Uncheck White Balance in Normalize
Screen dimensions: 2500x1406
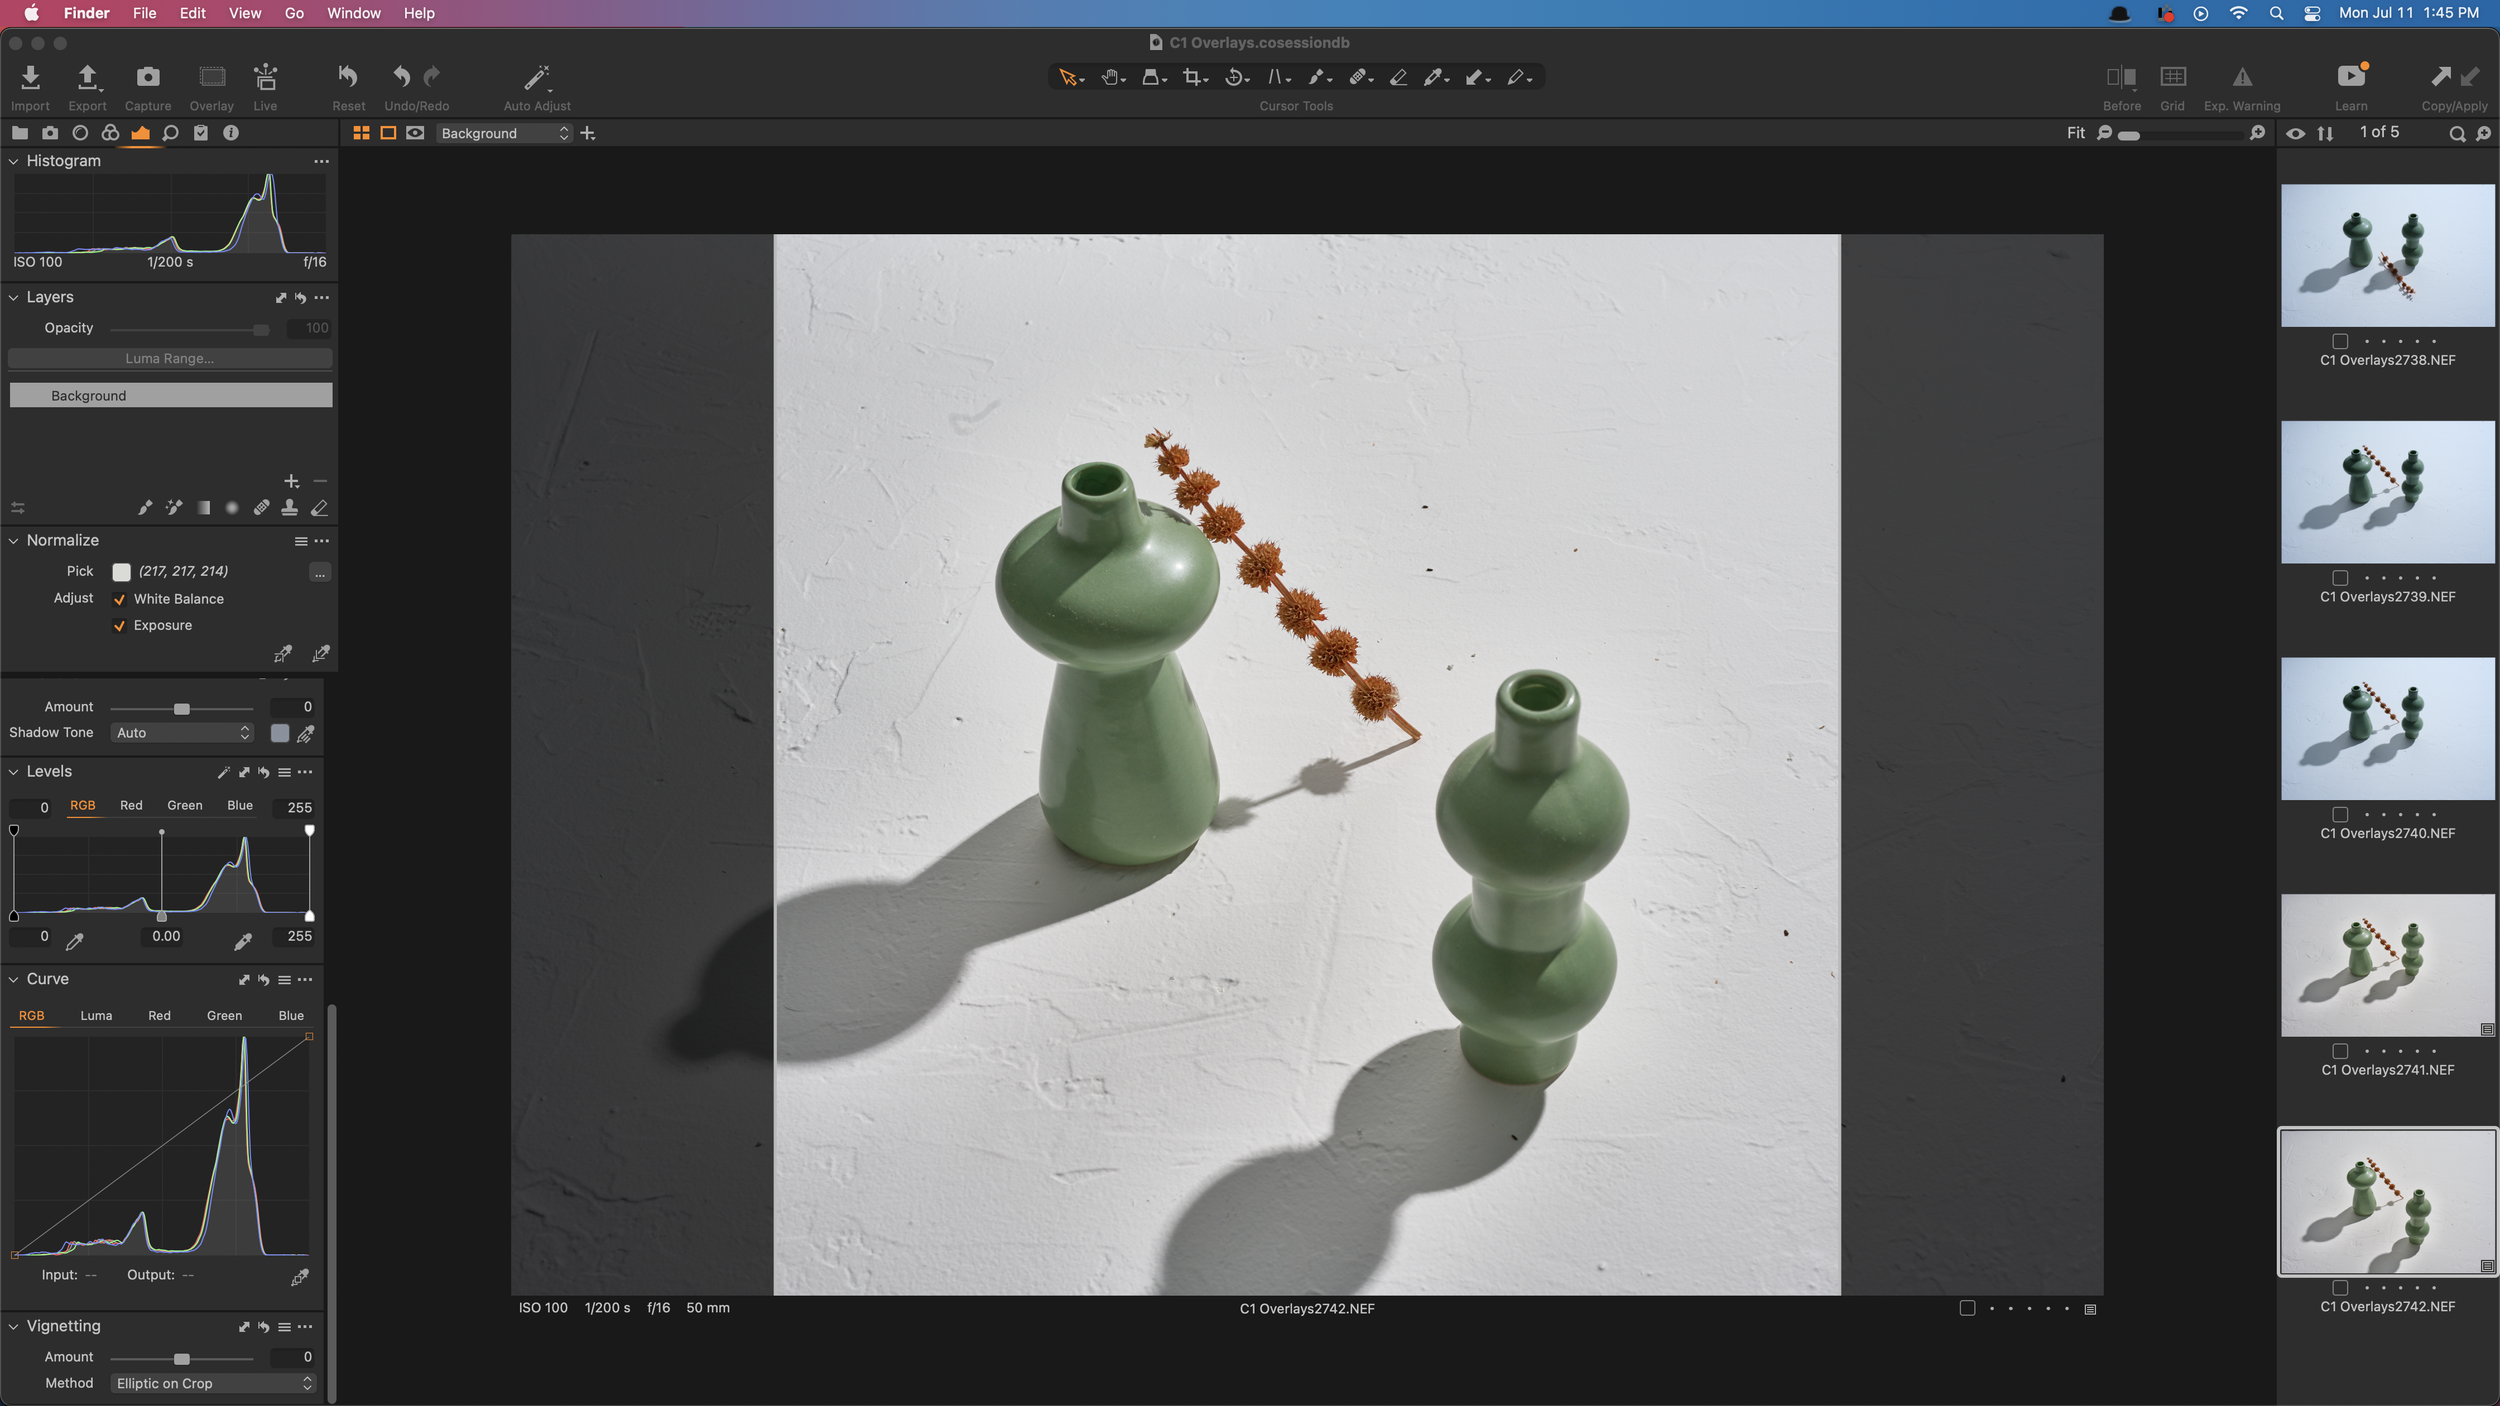pos(120,599)
